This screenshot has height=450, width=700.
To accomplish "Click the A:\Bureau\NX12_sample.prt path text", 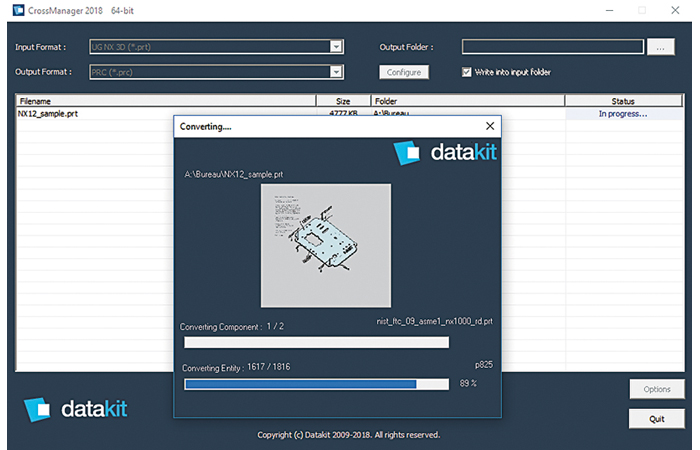I will [x=233, y=175].
